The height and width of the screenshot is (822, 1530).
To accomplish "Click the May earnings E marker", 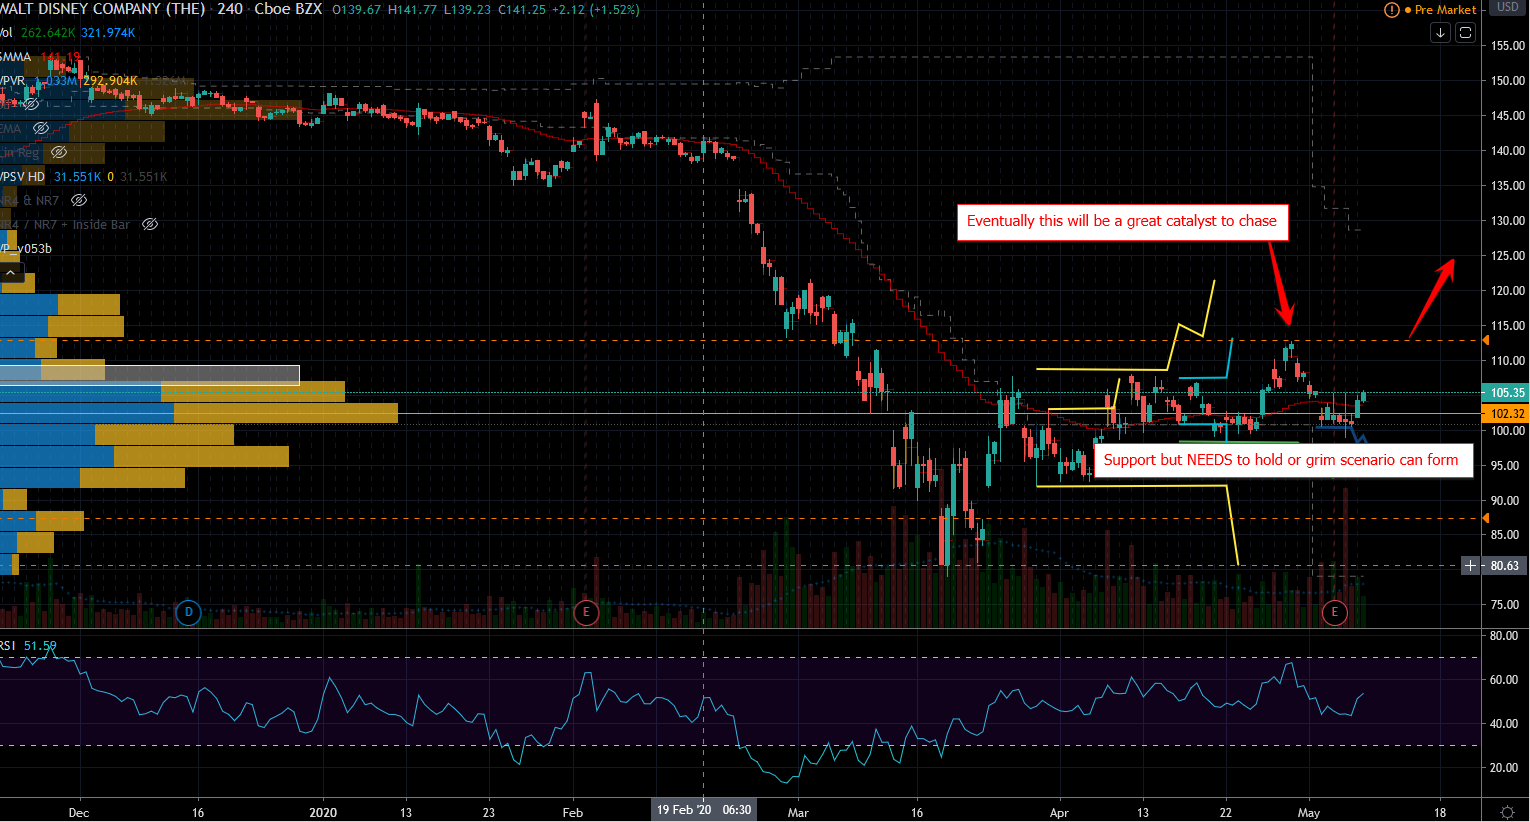I will pyautogui.click(x=1334, y=612).
